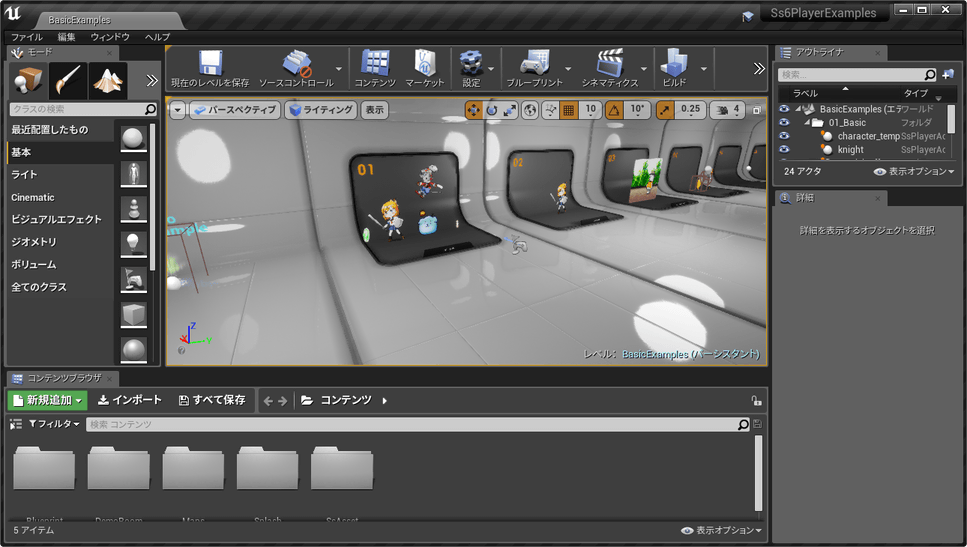Image resolution: width=967 pixels, height=547 pixels.
Task: Open the ファイル menu
Action: (x=27, y=37)
